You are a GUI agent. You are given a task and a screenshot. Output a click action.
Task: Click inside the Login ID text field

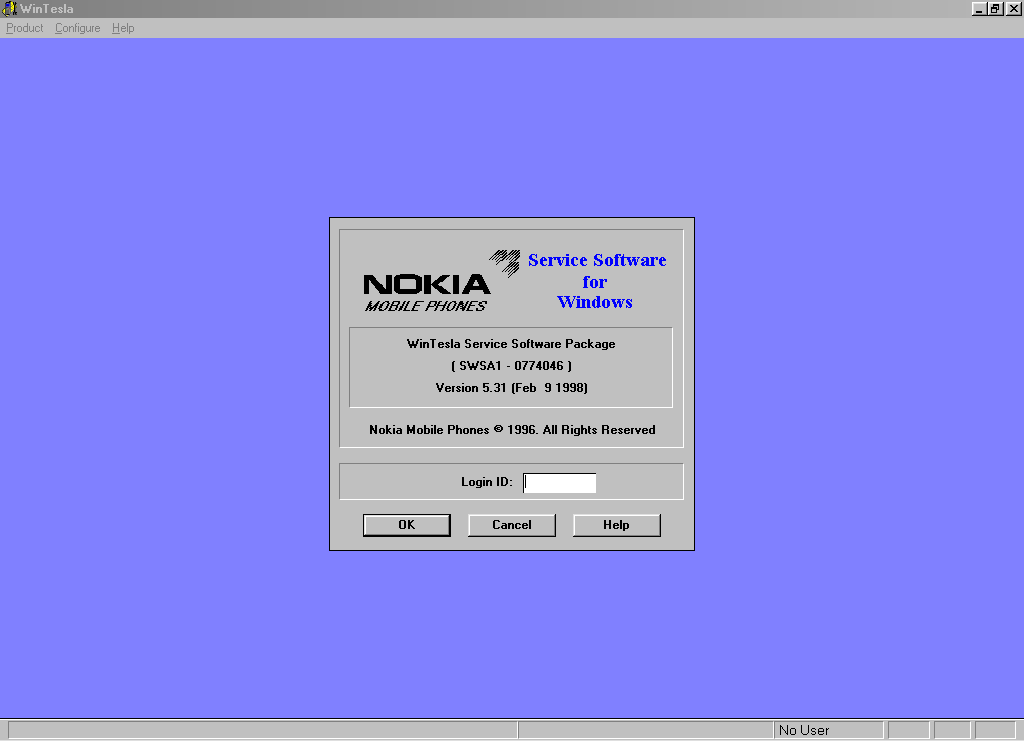[x=560, y=483]
